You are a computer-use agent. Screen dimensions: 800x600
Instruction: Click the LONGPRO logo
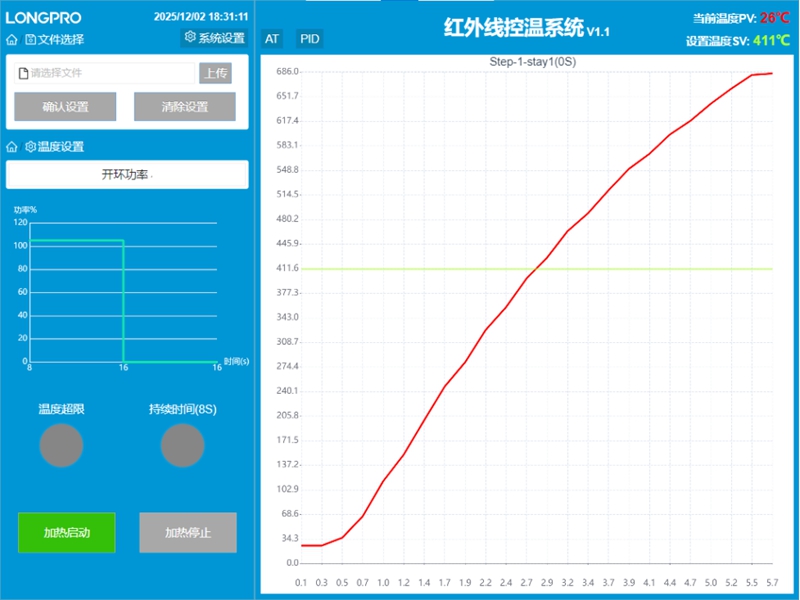pyautogui.click(x=44, y=17)
